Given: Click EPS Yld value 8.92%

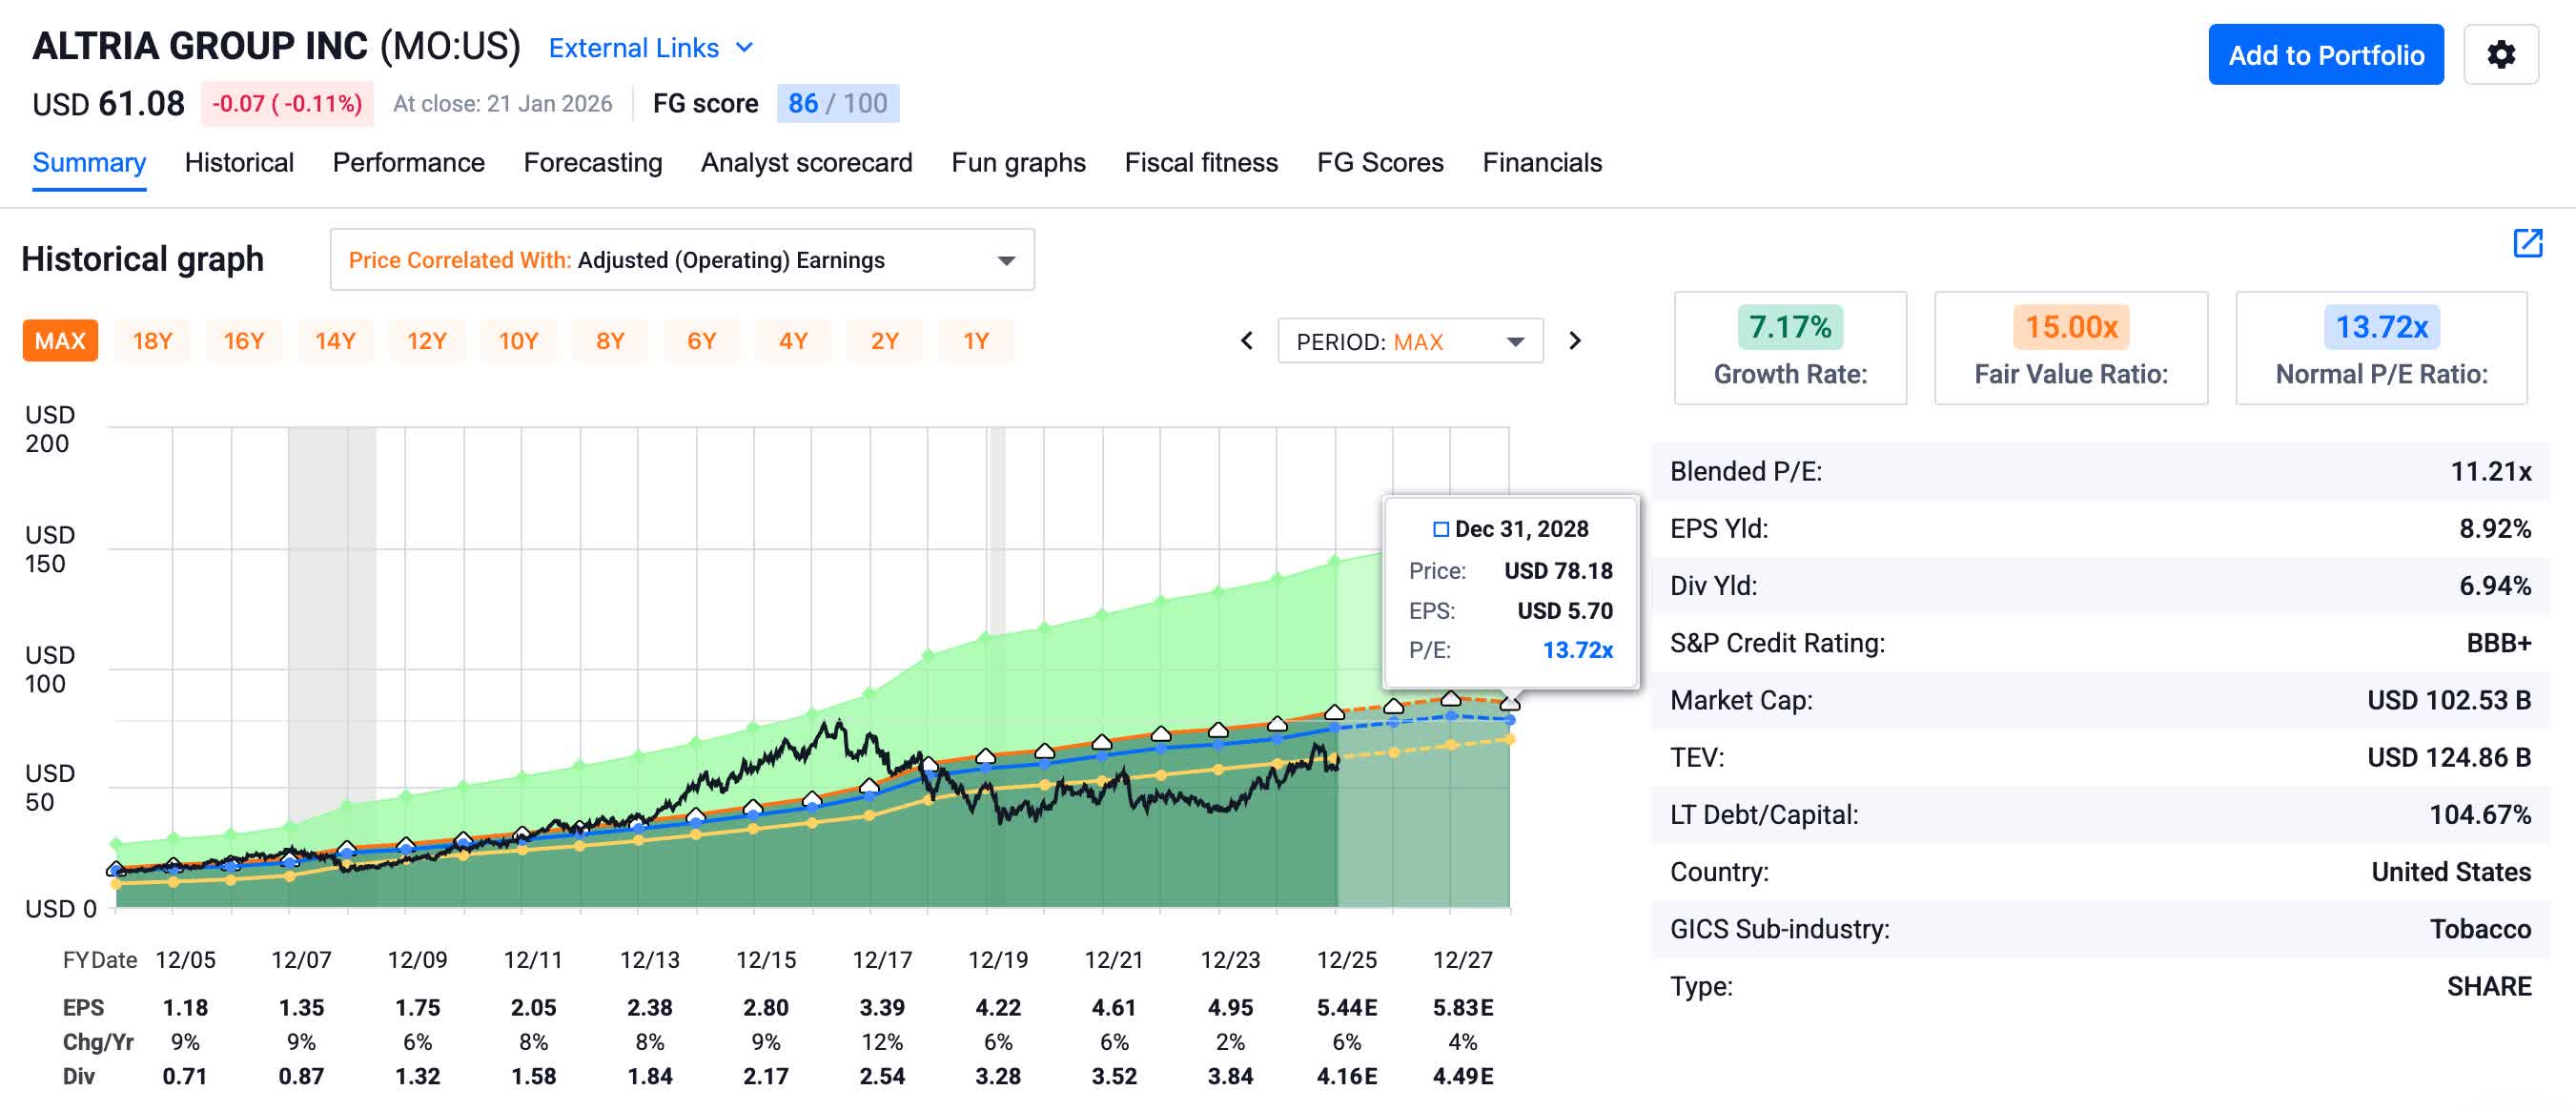Looking at the screenshot, I should 2494,528.
